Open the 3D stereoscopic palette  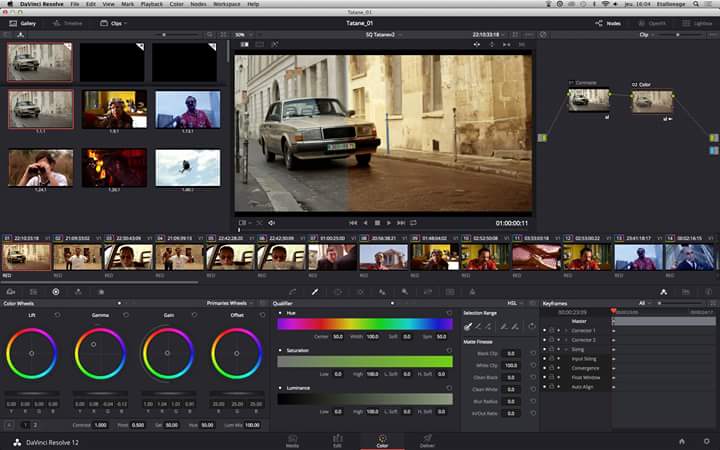pyautogui.click(x=450, y=292)
